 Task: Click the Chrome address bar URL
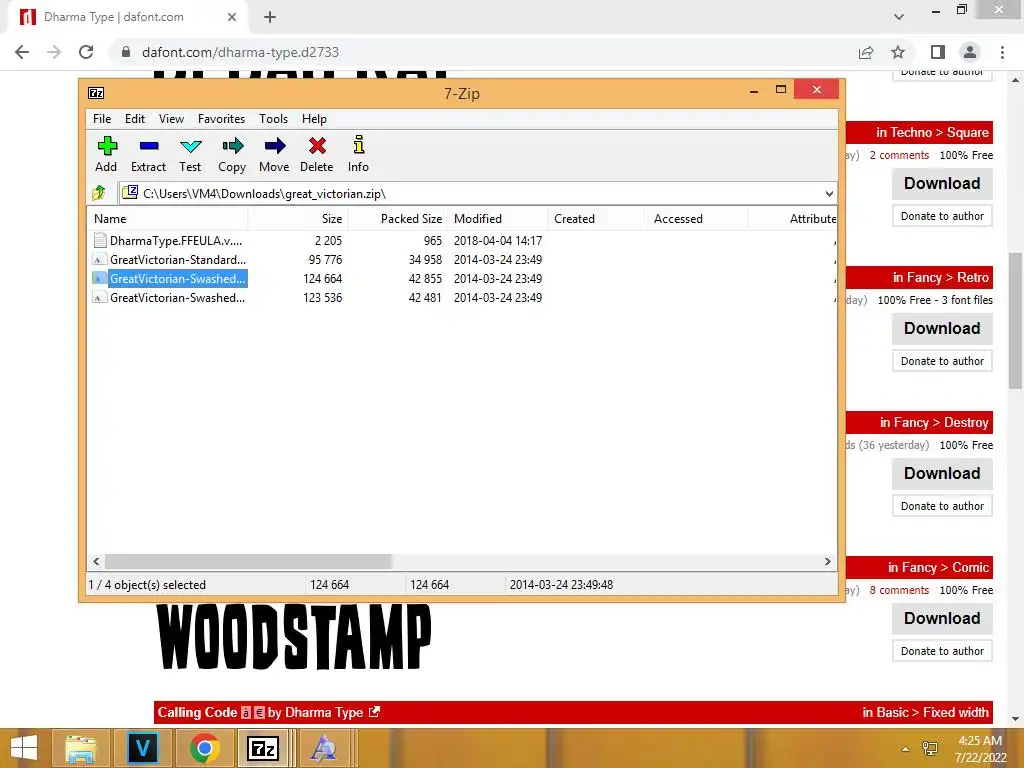(240, 52)
